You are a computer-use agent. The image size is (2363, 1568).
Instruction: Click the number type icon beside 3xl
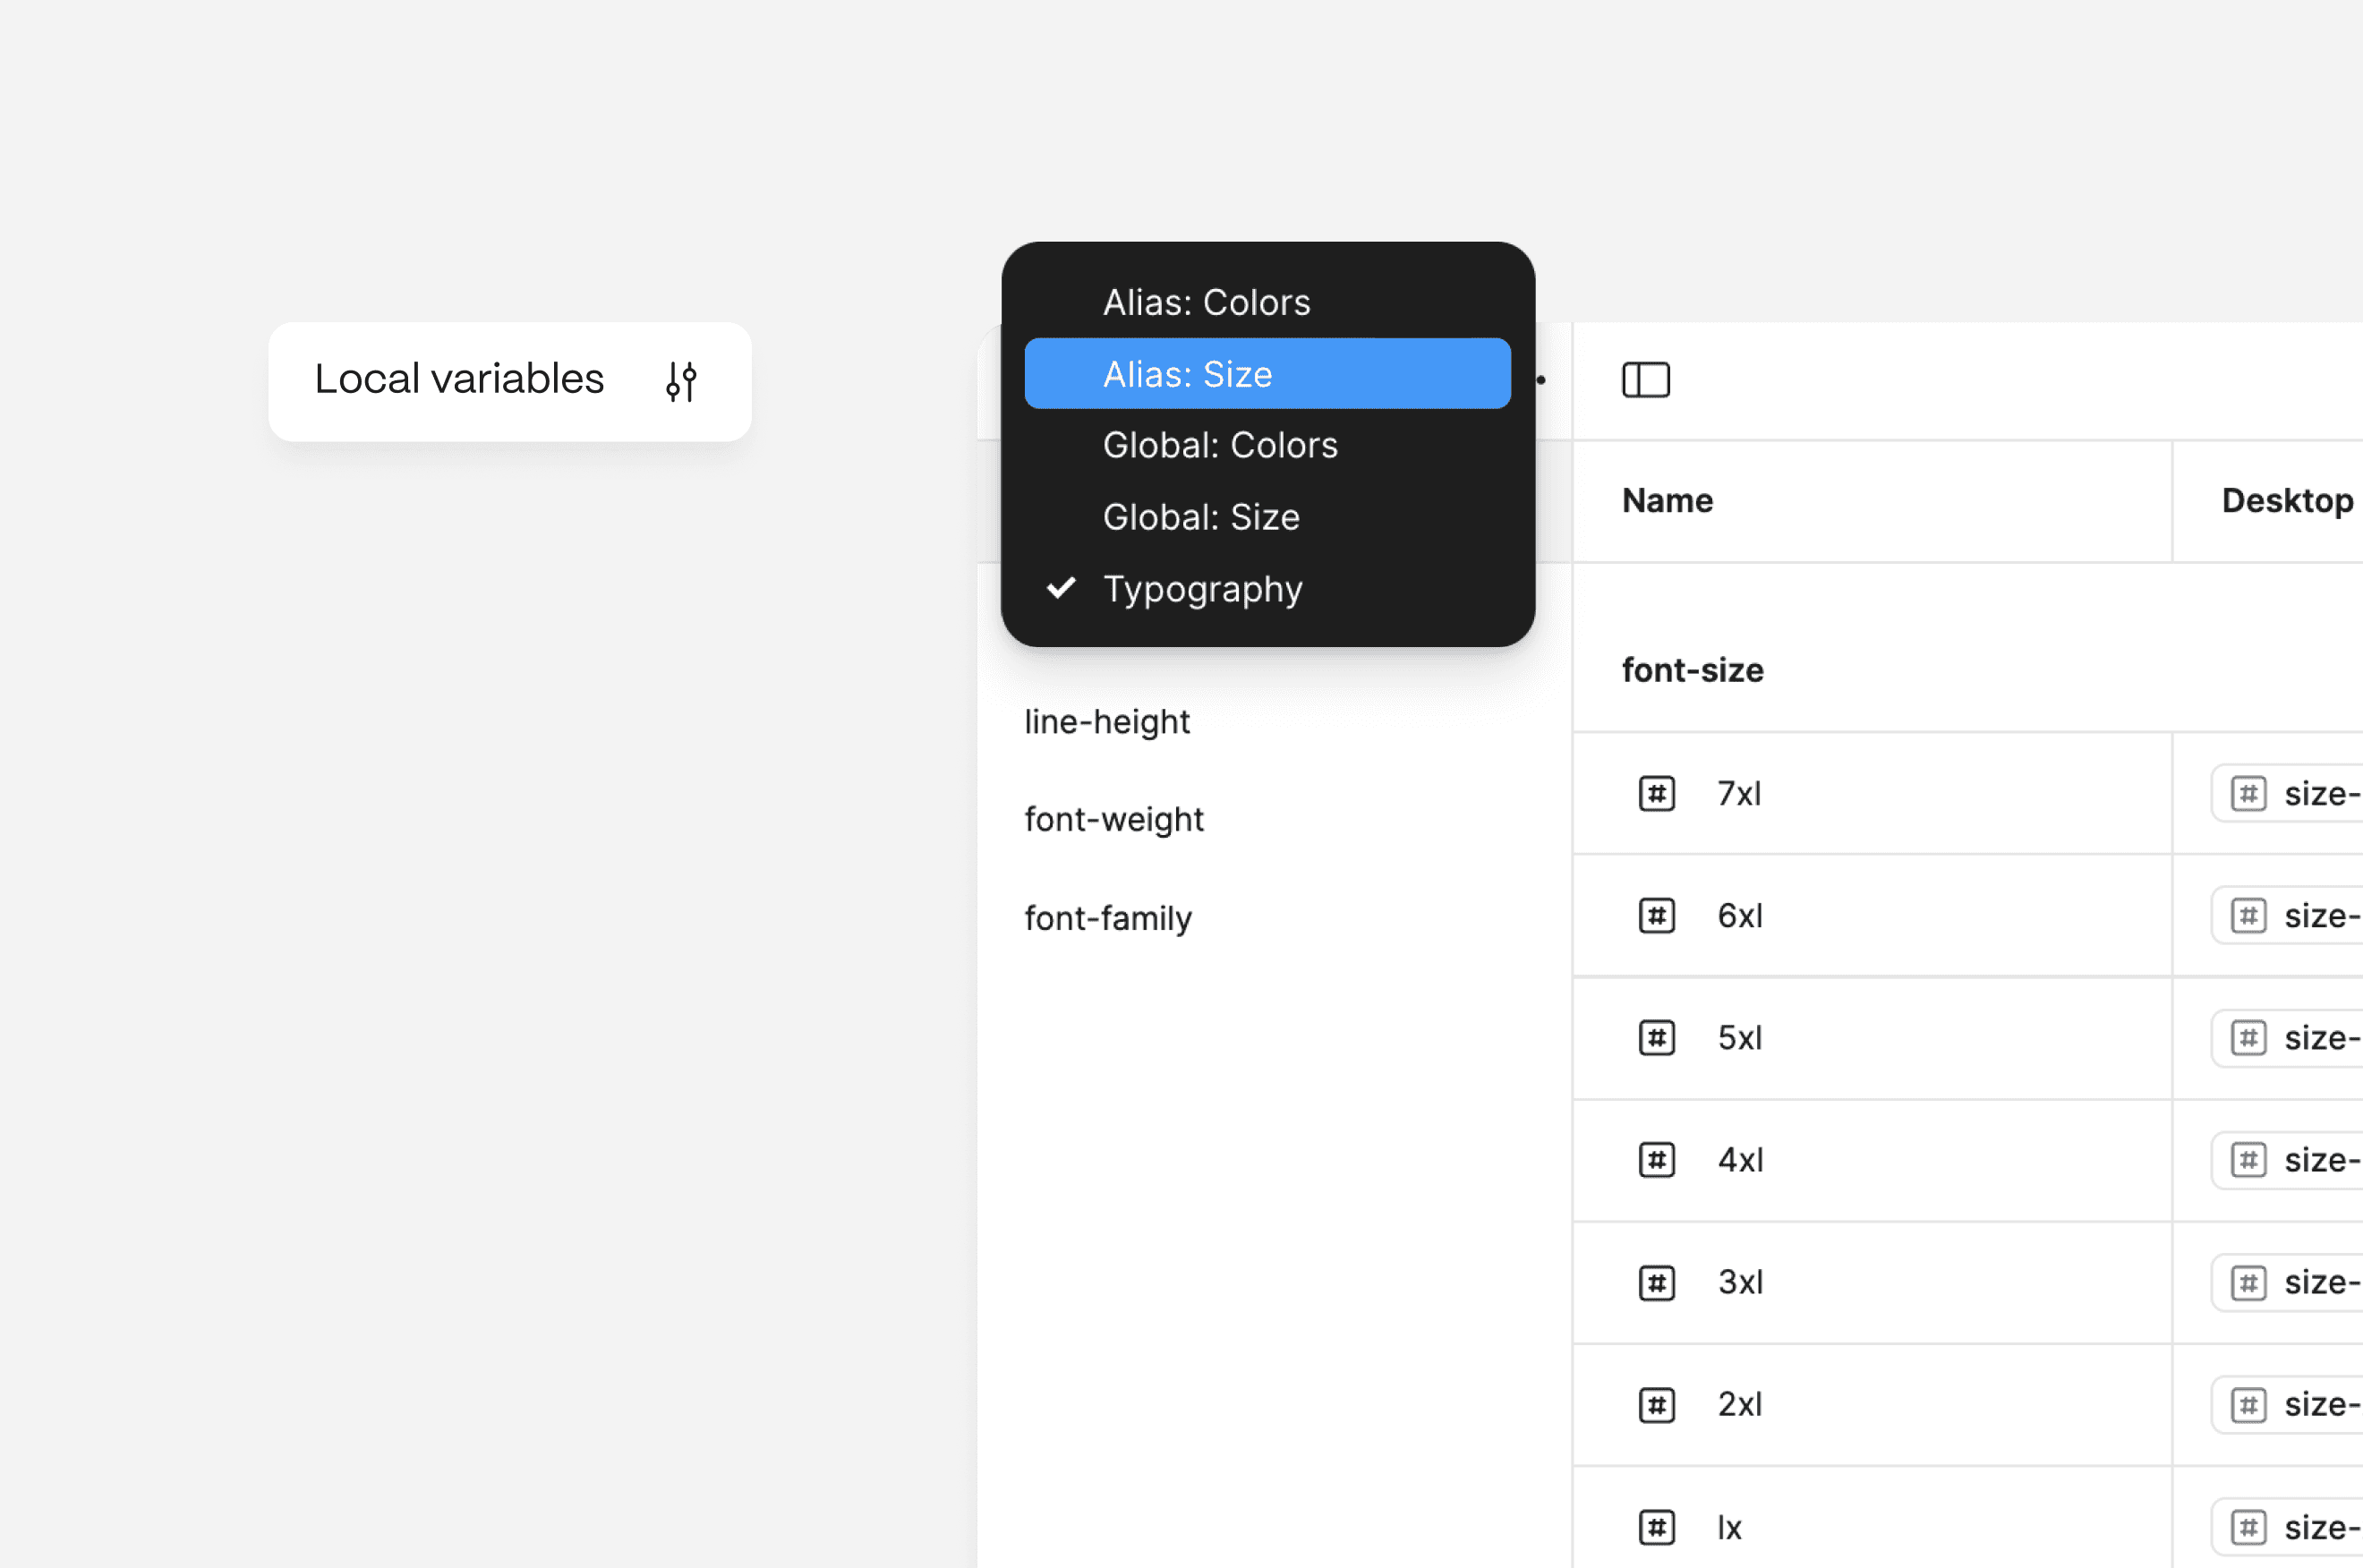click(1656, 1283)
